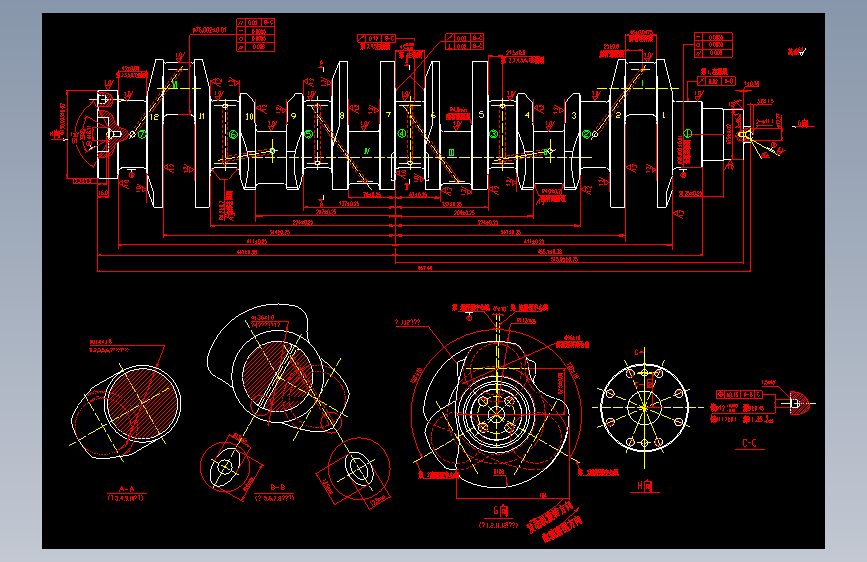The width and height of the screenshot is (867, 562).
Task: Select the yellow number "2" label
Action: 618,115
